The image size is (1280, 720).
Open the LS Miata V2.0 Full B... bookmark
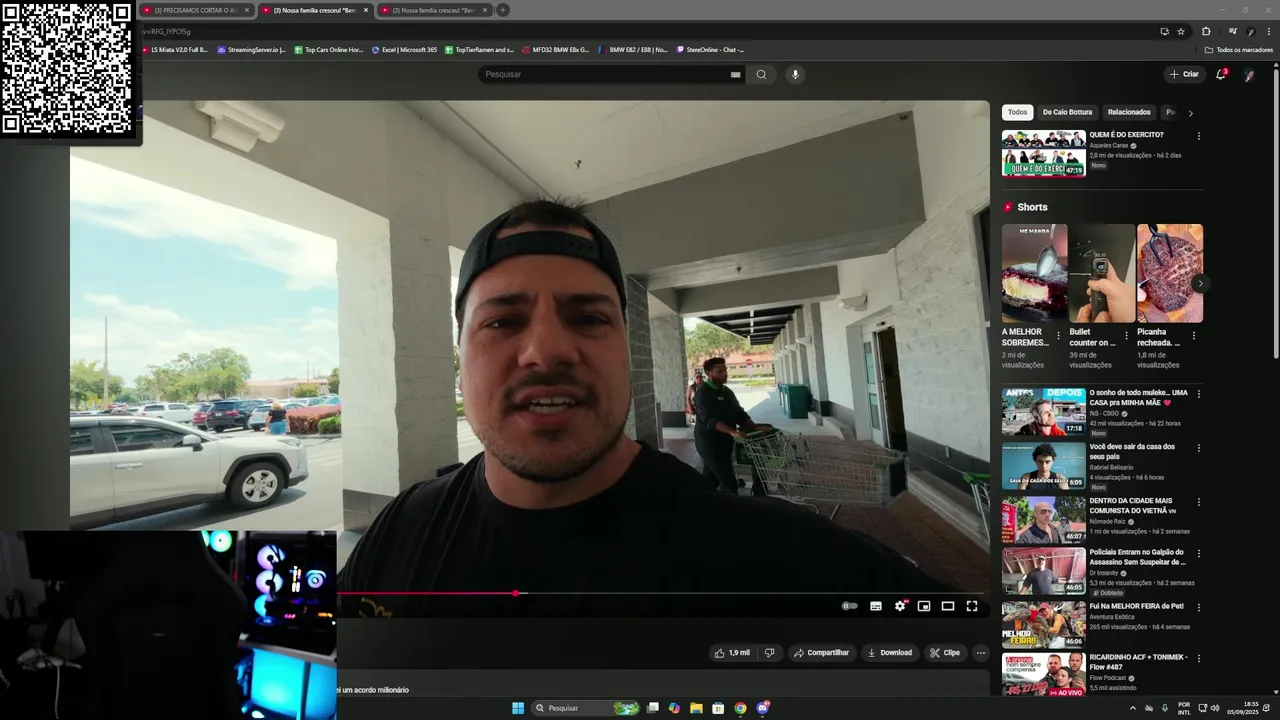point(175,49)
